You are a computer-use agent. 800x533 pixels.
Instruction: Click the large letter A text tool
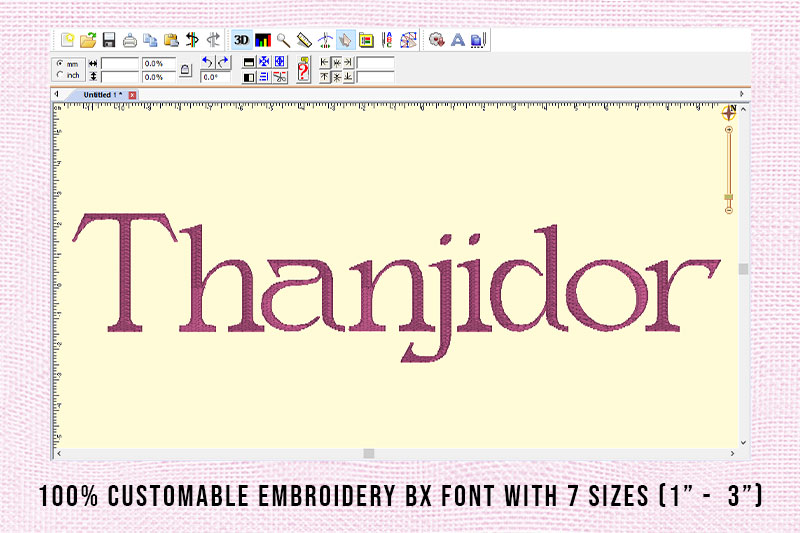point(458,40)
